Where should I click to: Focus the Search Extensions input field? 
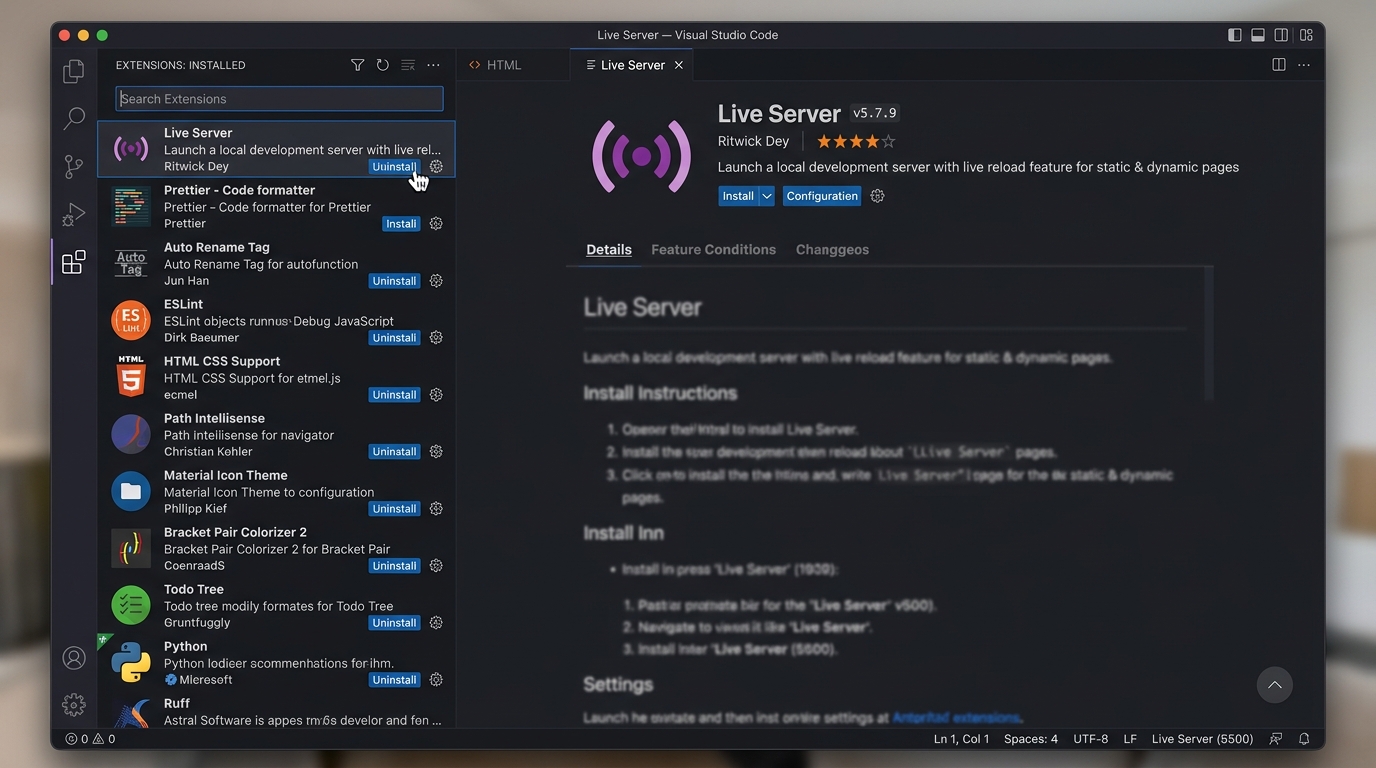279,99
